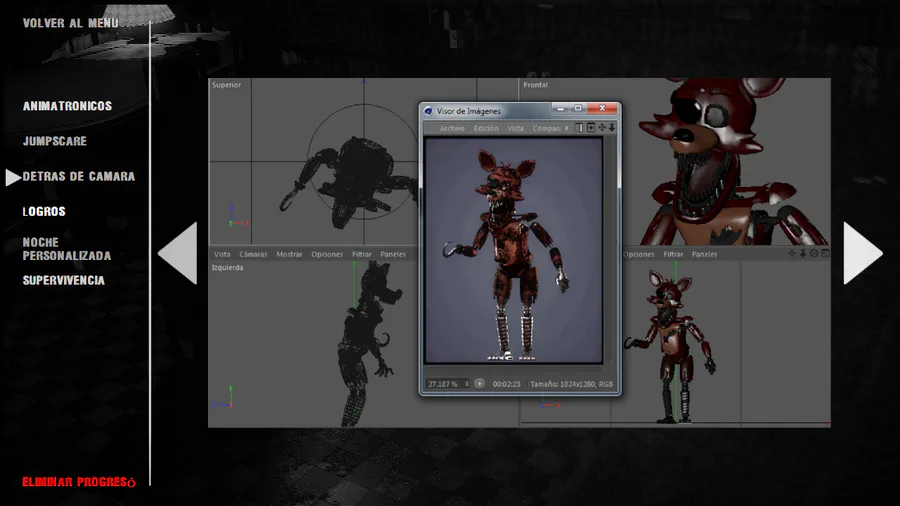
Task: Open Edición menu in Visor de Imágenes
Action: click(486, 128)
